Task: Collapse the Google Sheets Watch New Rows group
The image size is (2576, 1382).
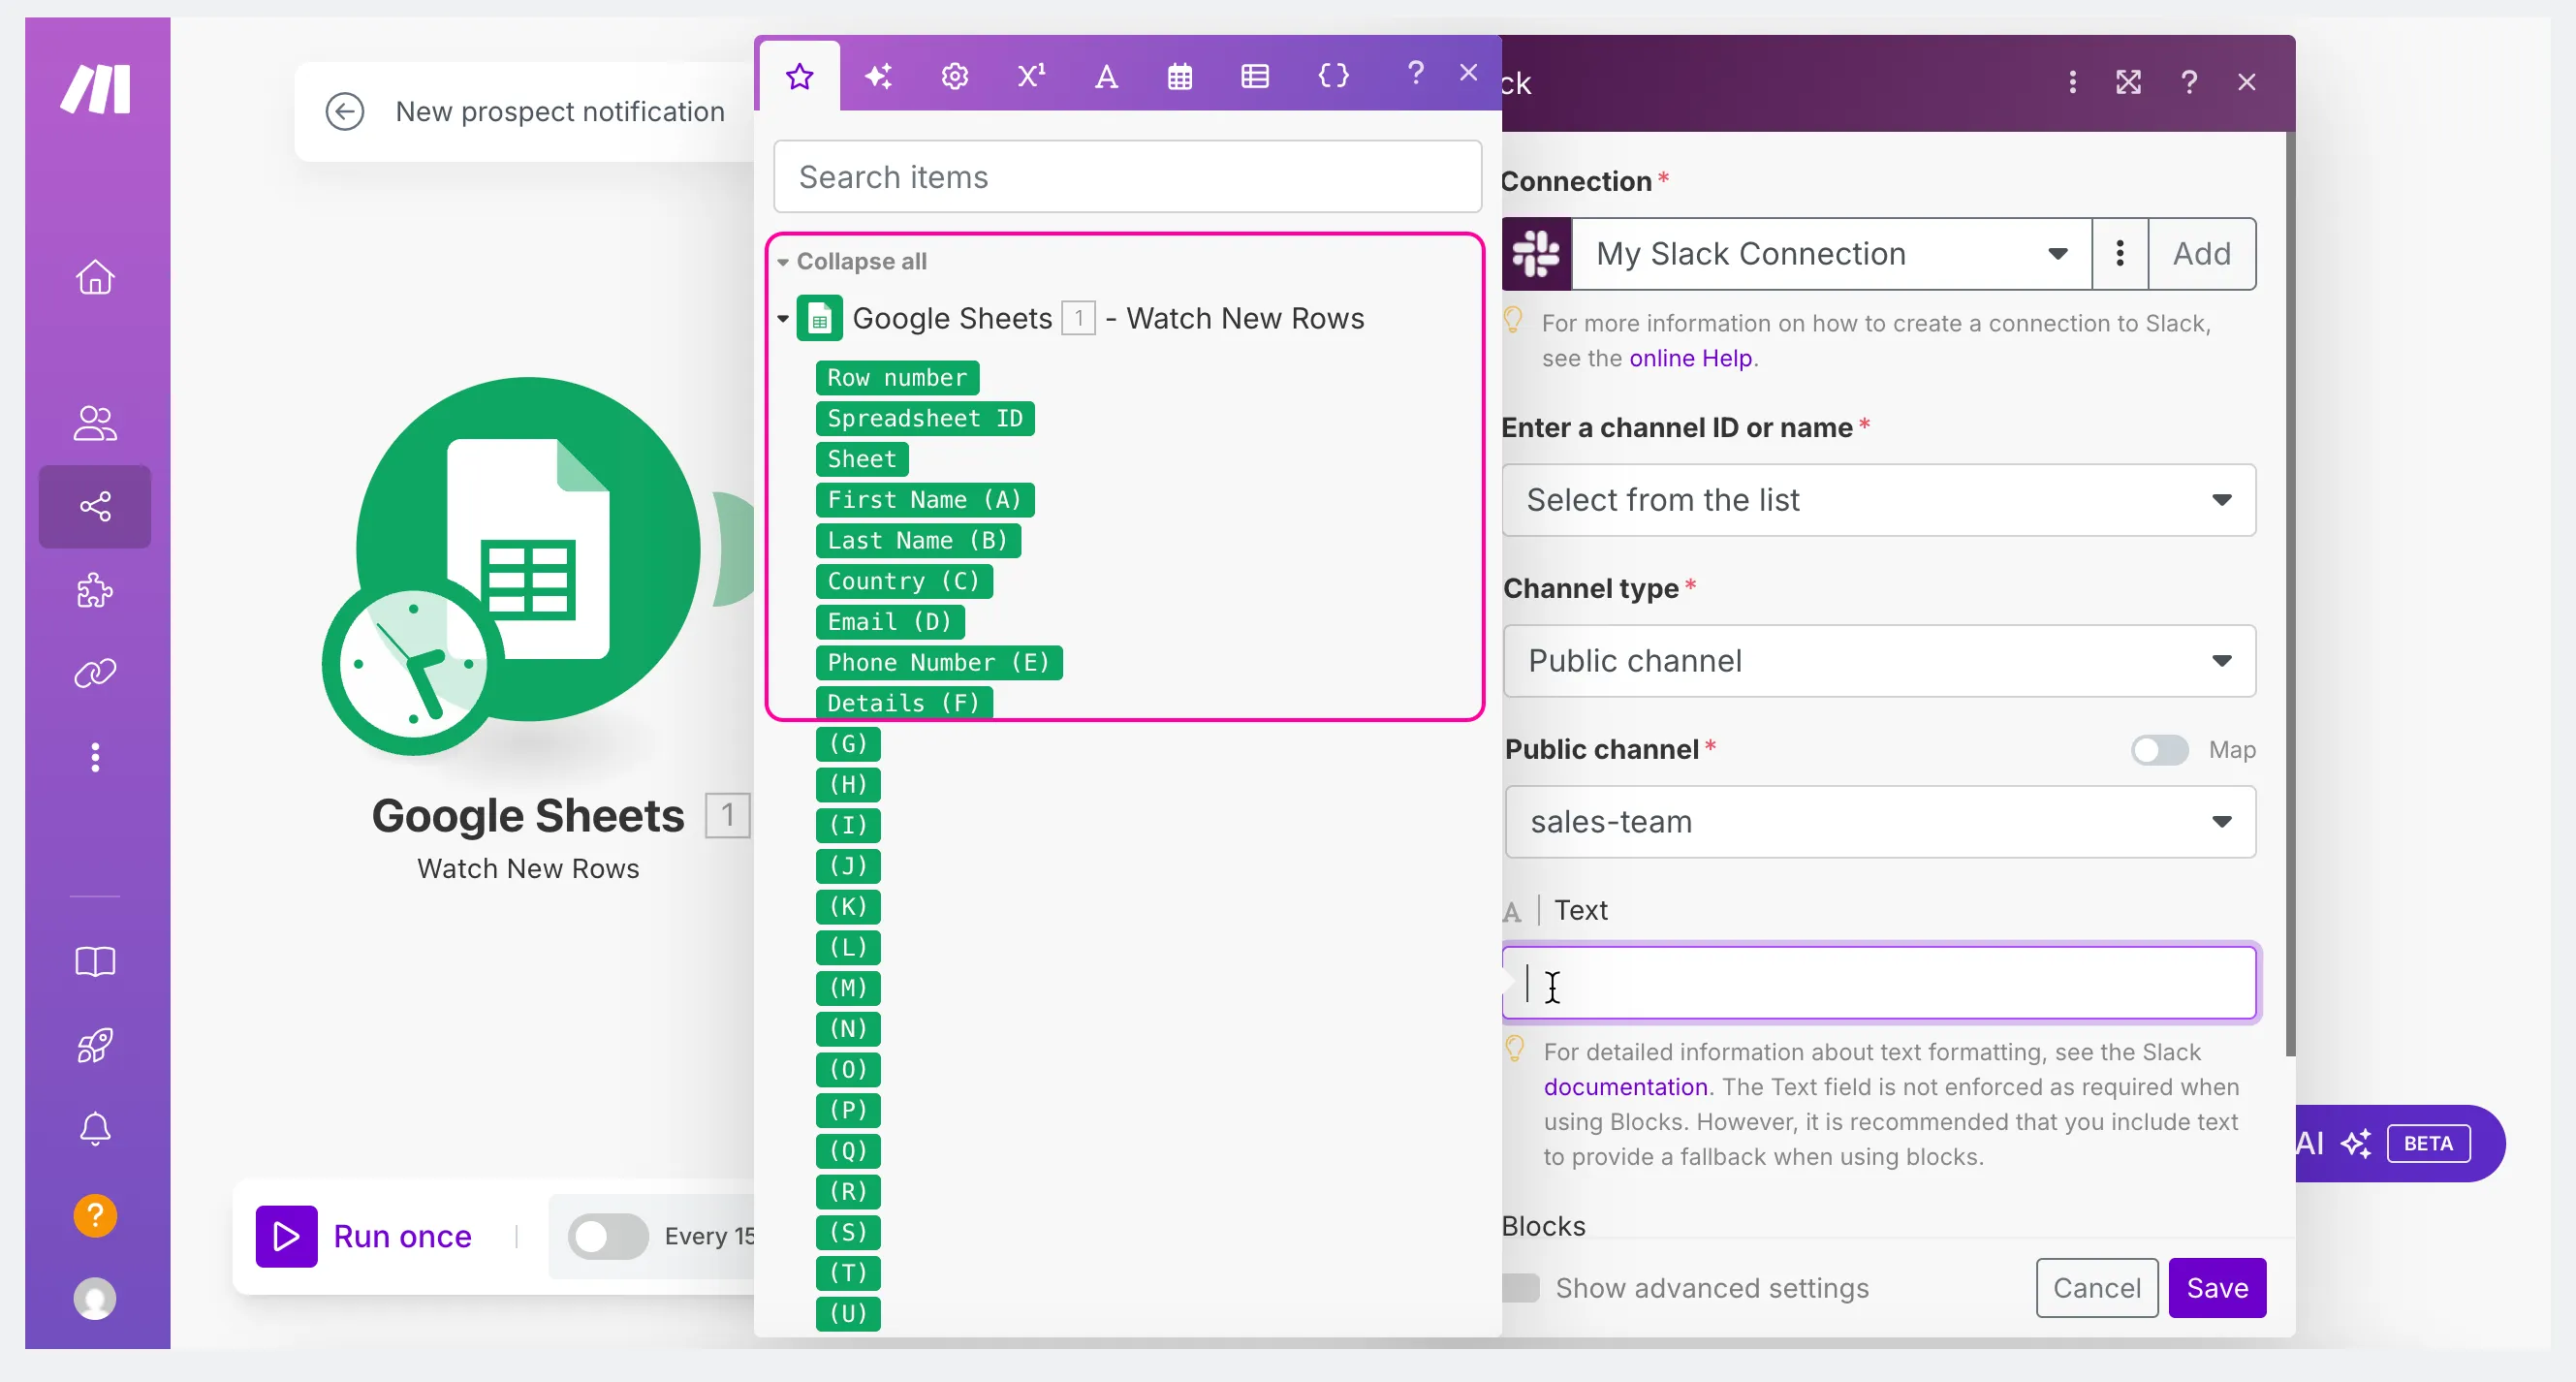Action: pos(783,319)
